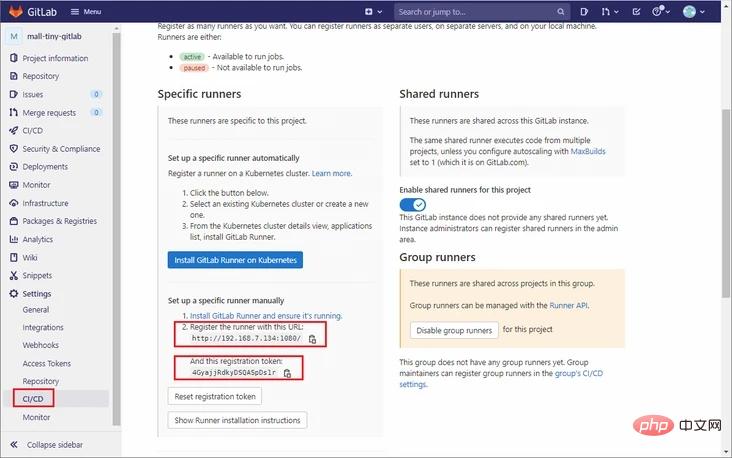Click the Wiki sidebar icon
732x458 pixels.
tap(14, 257)
